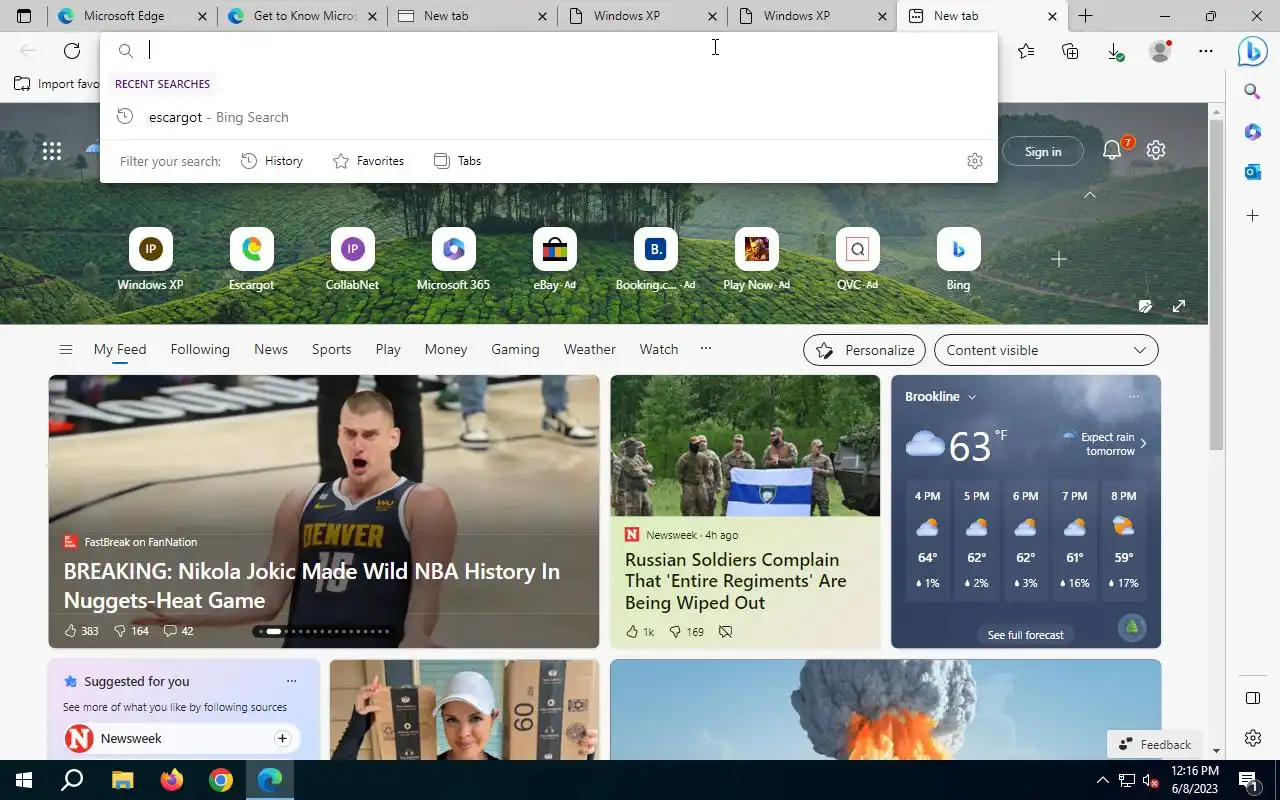Open the Windows Start menu
This screenshot has width=1280, height=800.
click(24, 780)
